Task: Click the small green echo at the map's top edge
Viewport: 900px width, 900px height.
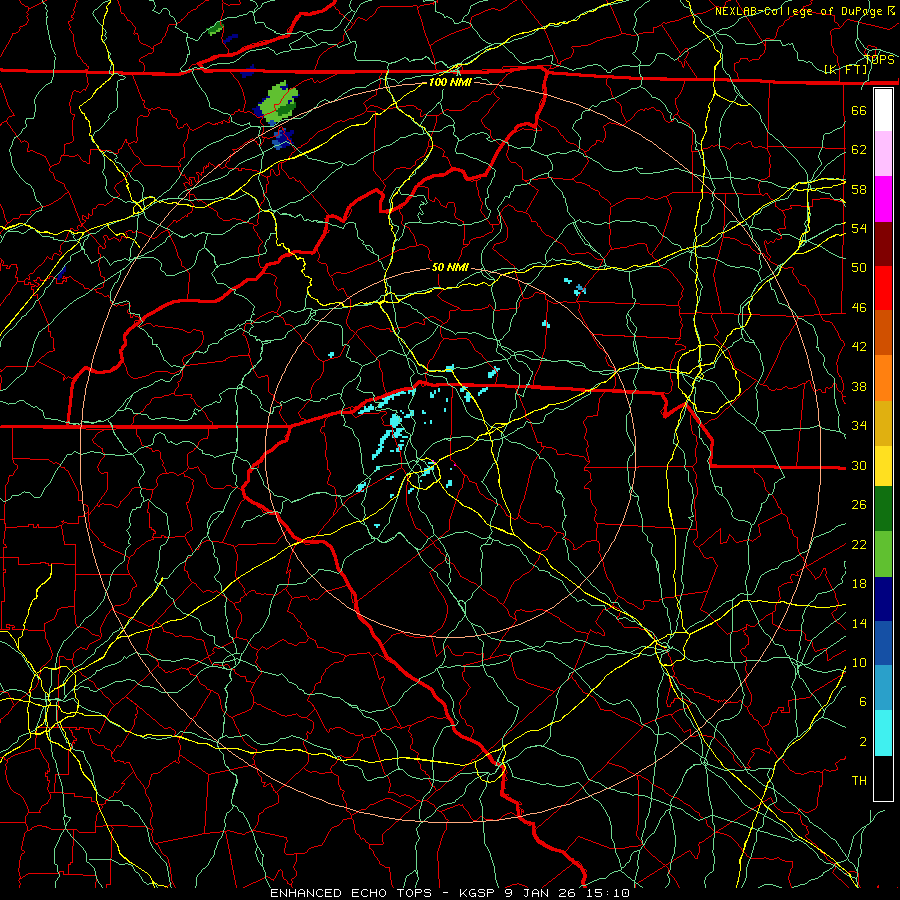Action: click(216, 28)
